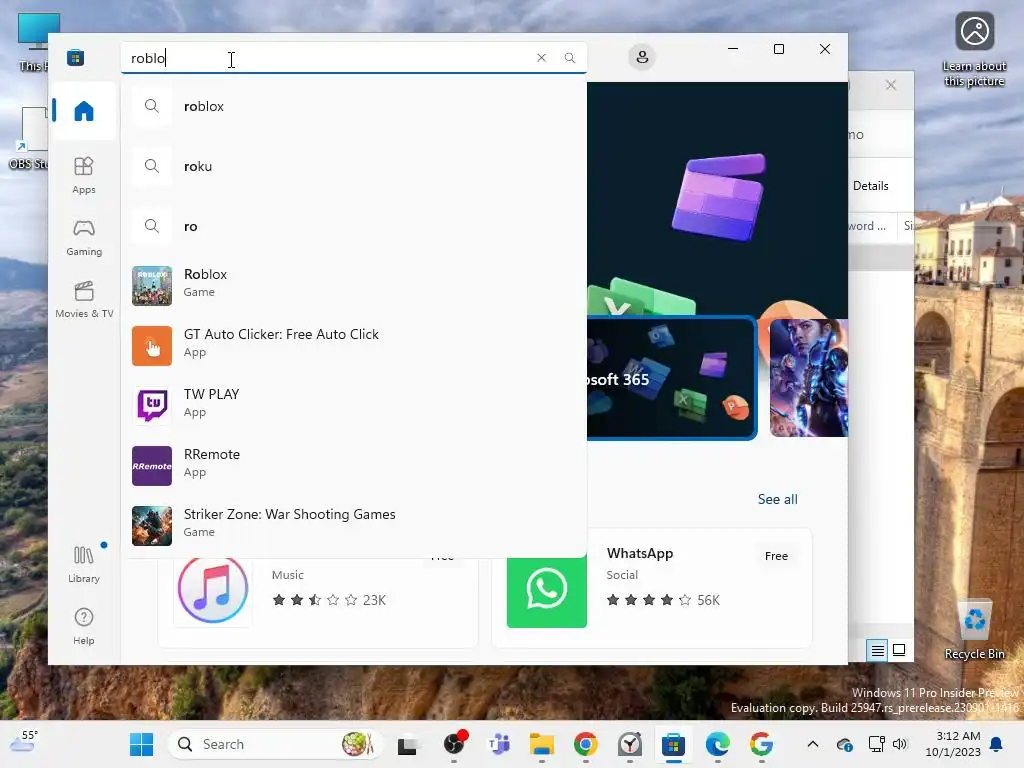Click the Roblox game thumbnail icon
This screenshot has width=1024, height=768.
coord(152,285)
